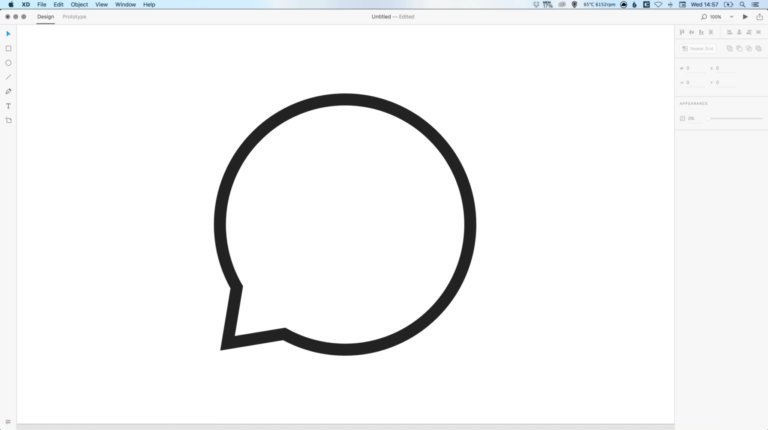The height and width of the screenshot is (430, 768).
Task: Open Spotlight search in the menu bar
Action: pos(743,4)
